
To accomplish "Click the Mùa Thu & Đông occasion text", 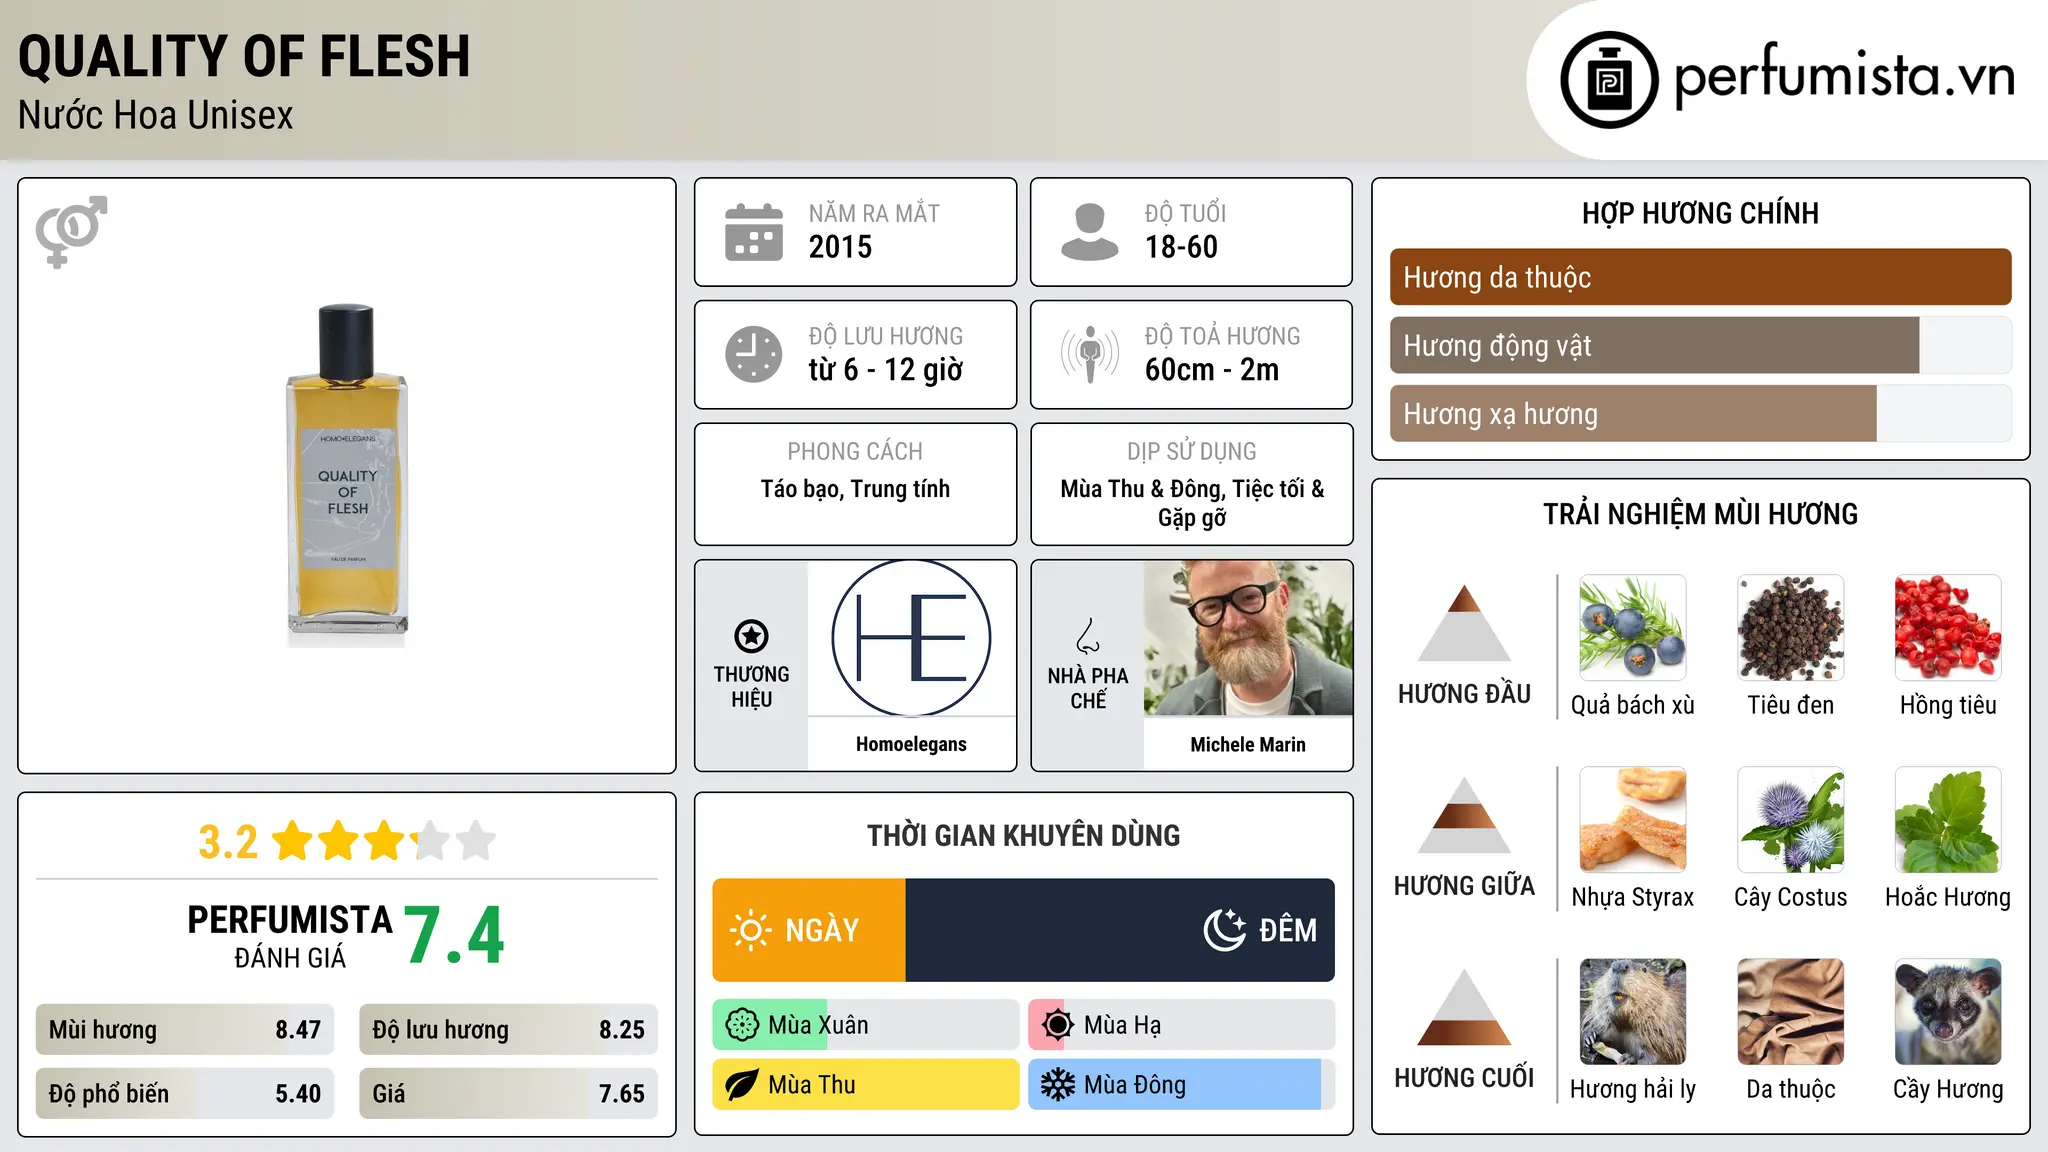I will [1192, 503].
